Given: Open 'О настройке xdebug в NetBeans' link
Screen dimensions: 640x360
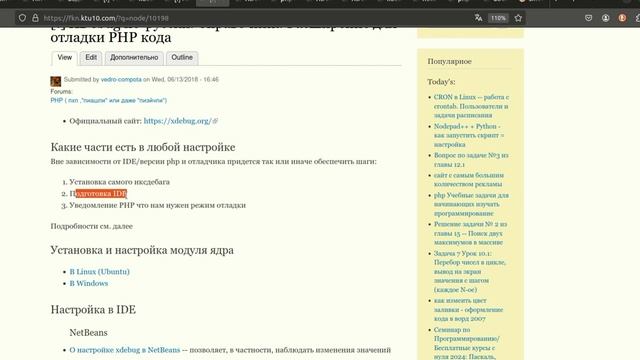Looking at the screenshot, I should [124, 350].
